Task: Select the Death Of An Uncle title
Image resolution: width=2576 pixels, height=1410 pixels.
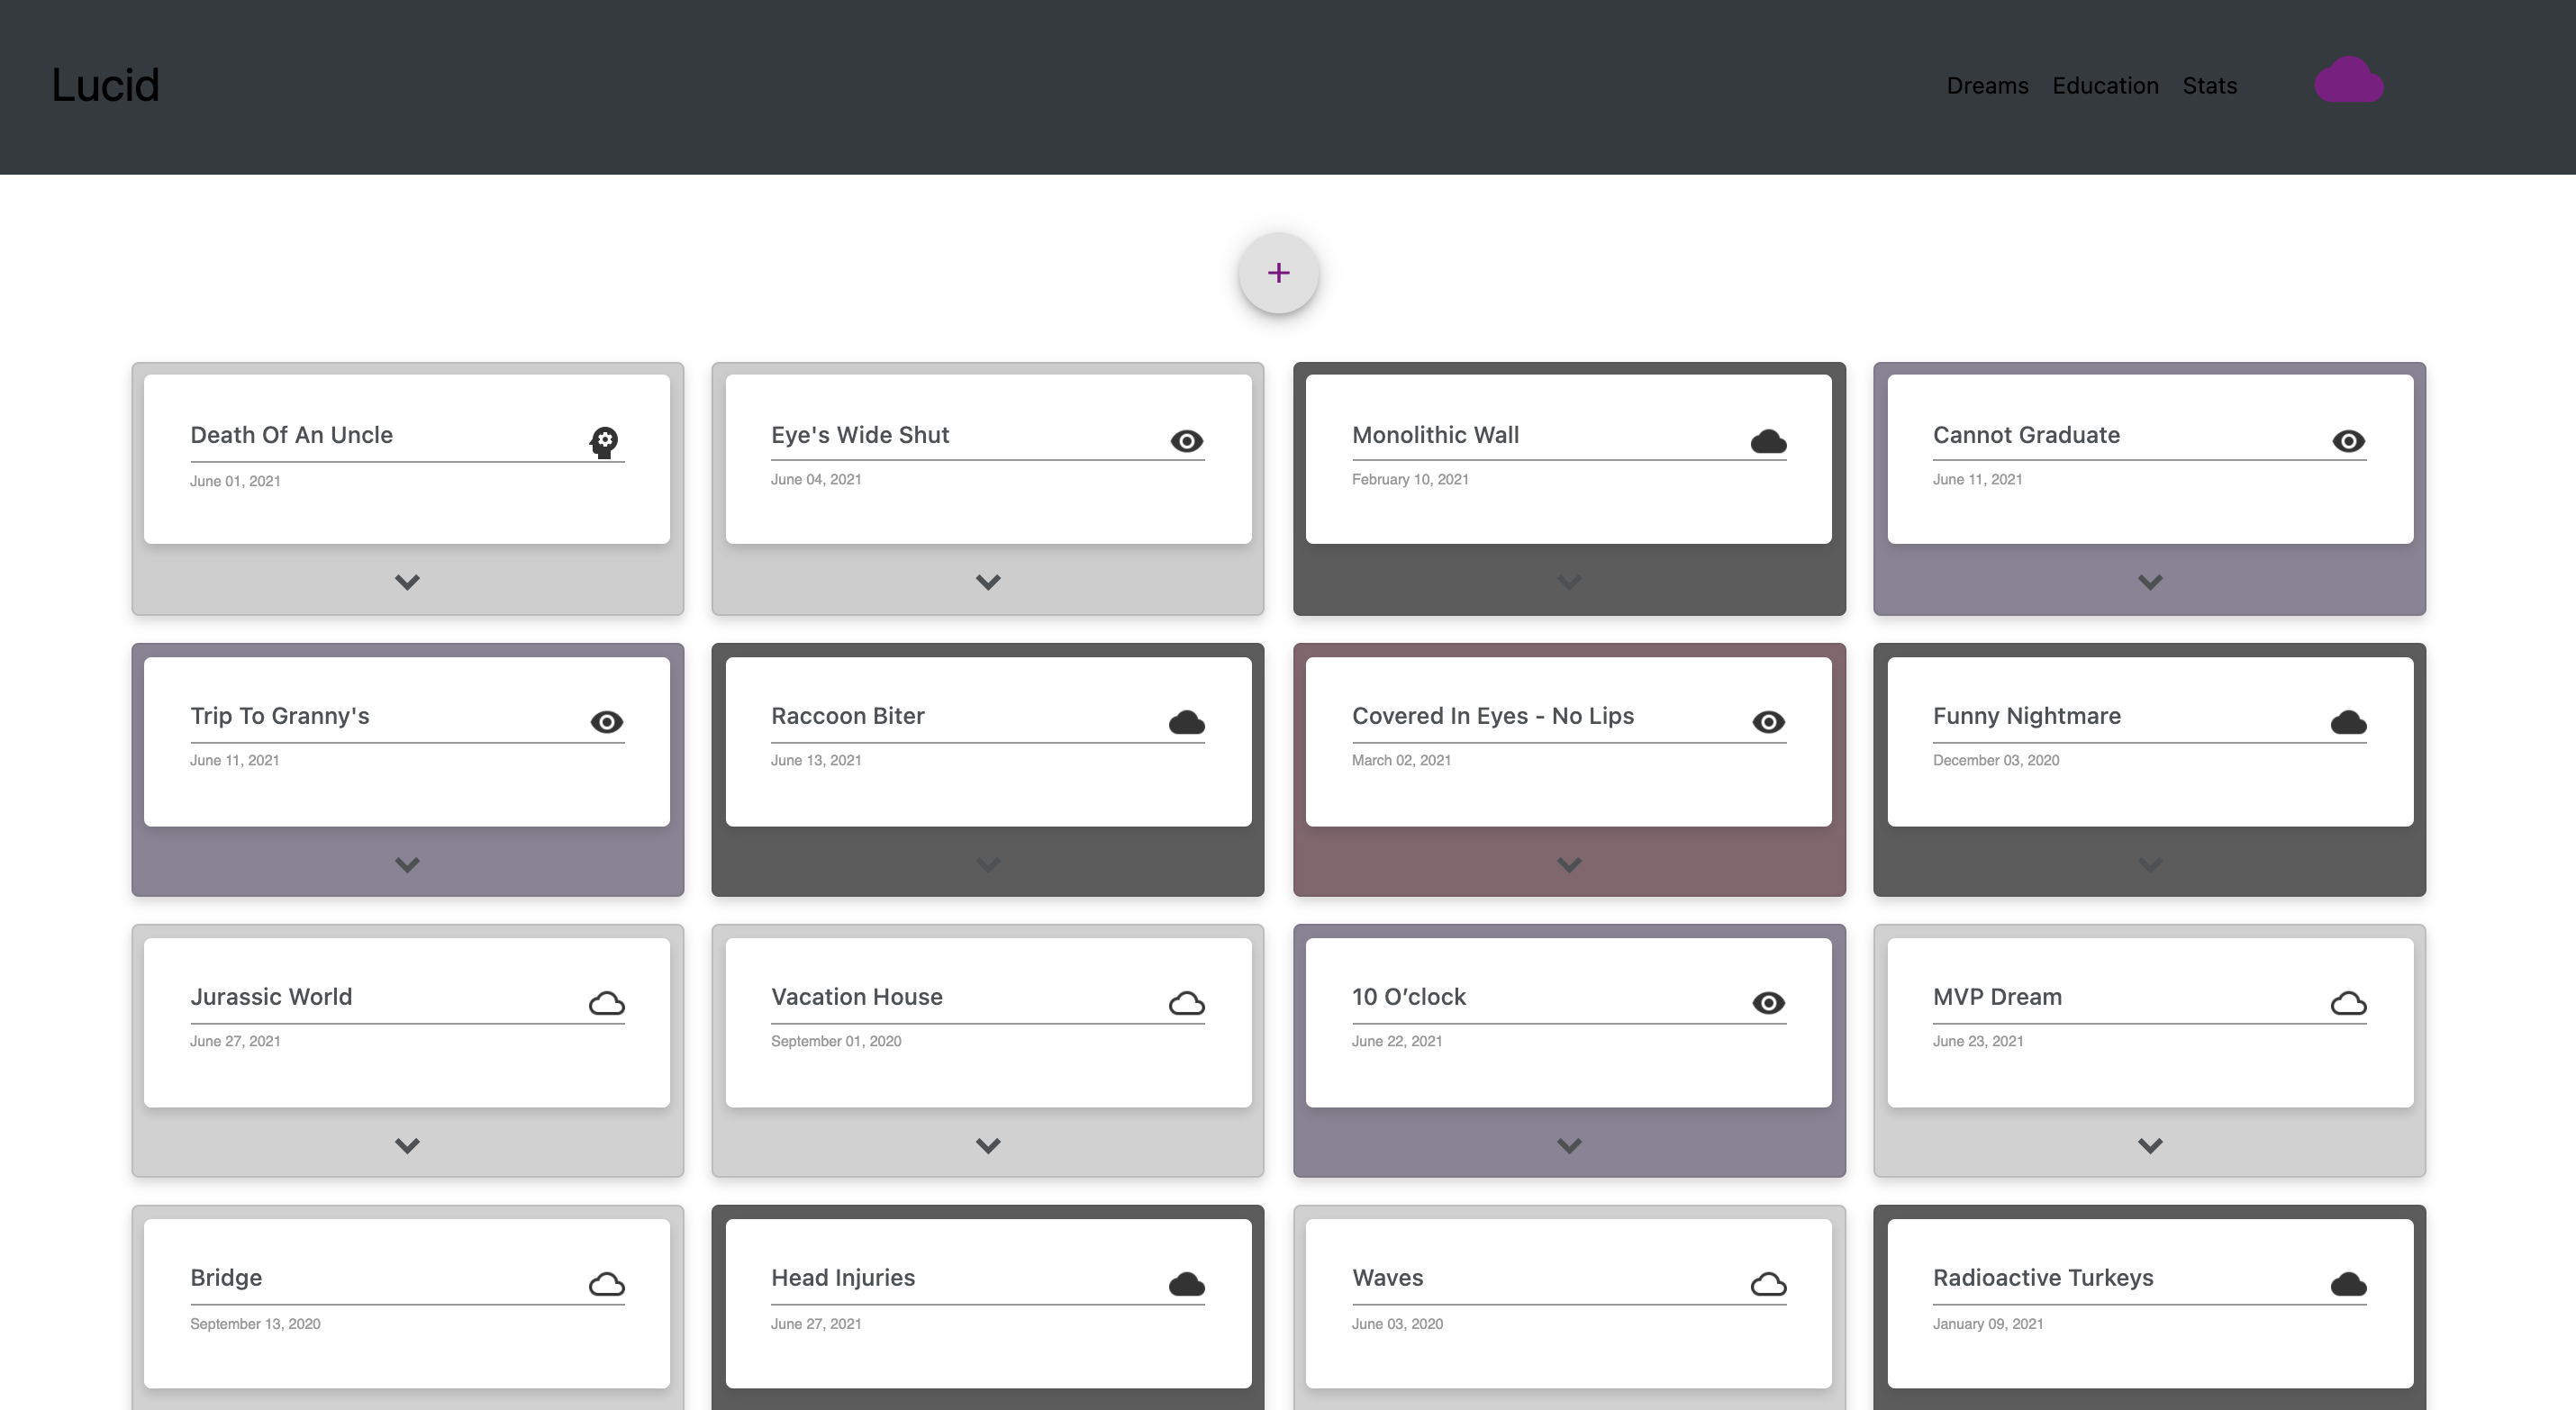Action: [291, 435]
